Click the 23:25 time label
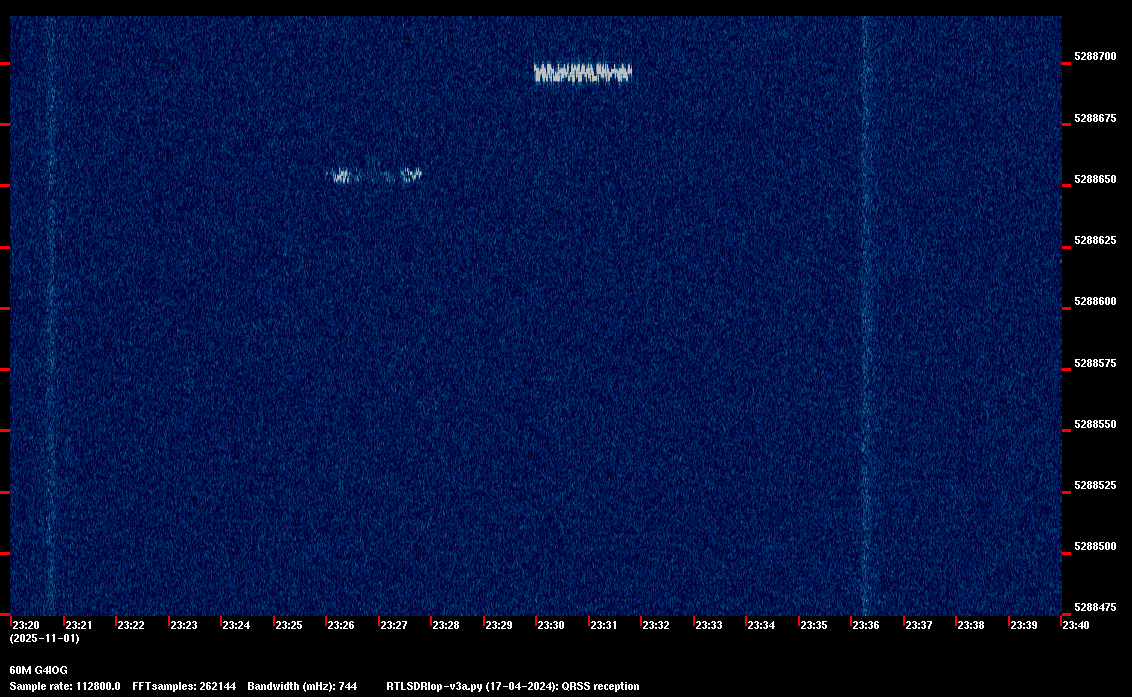1132x697 pixels. pyautogui.click(x=289, y=625)
